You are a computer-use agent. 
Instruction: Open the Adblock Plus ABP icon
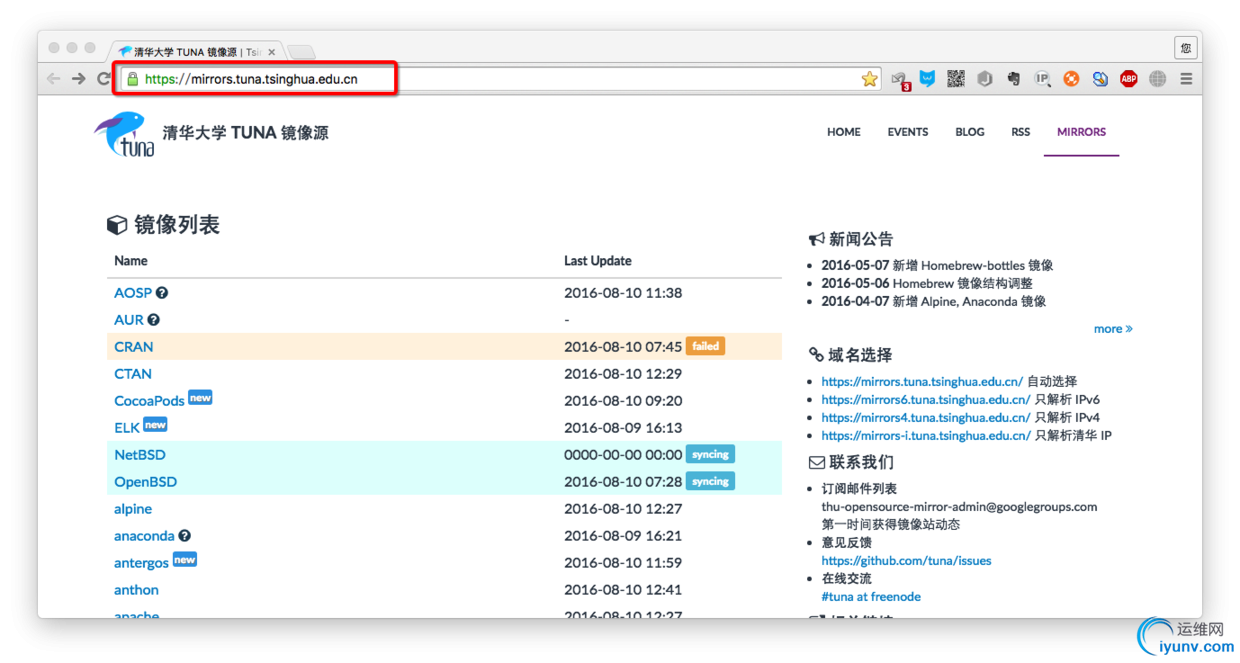pos(1129,78)
